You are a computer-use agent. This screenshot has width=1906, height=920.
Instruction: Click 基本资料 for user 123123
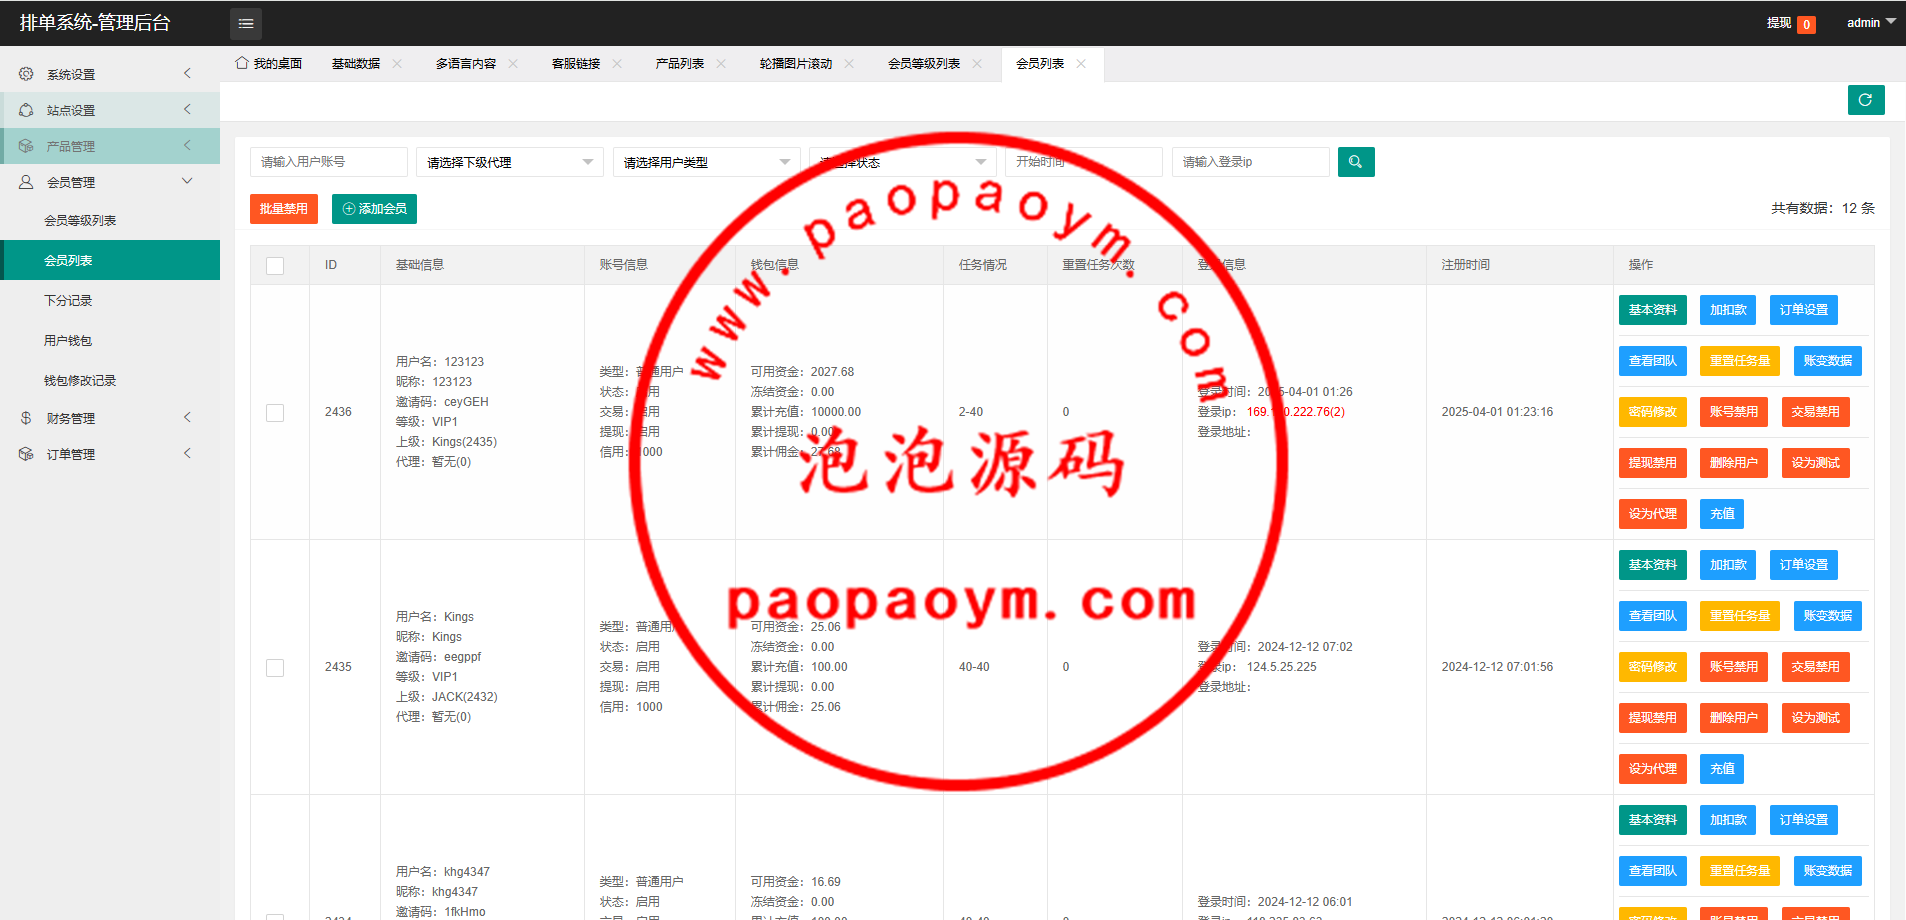(x=1653, y=310)
